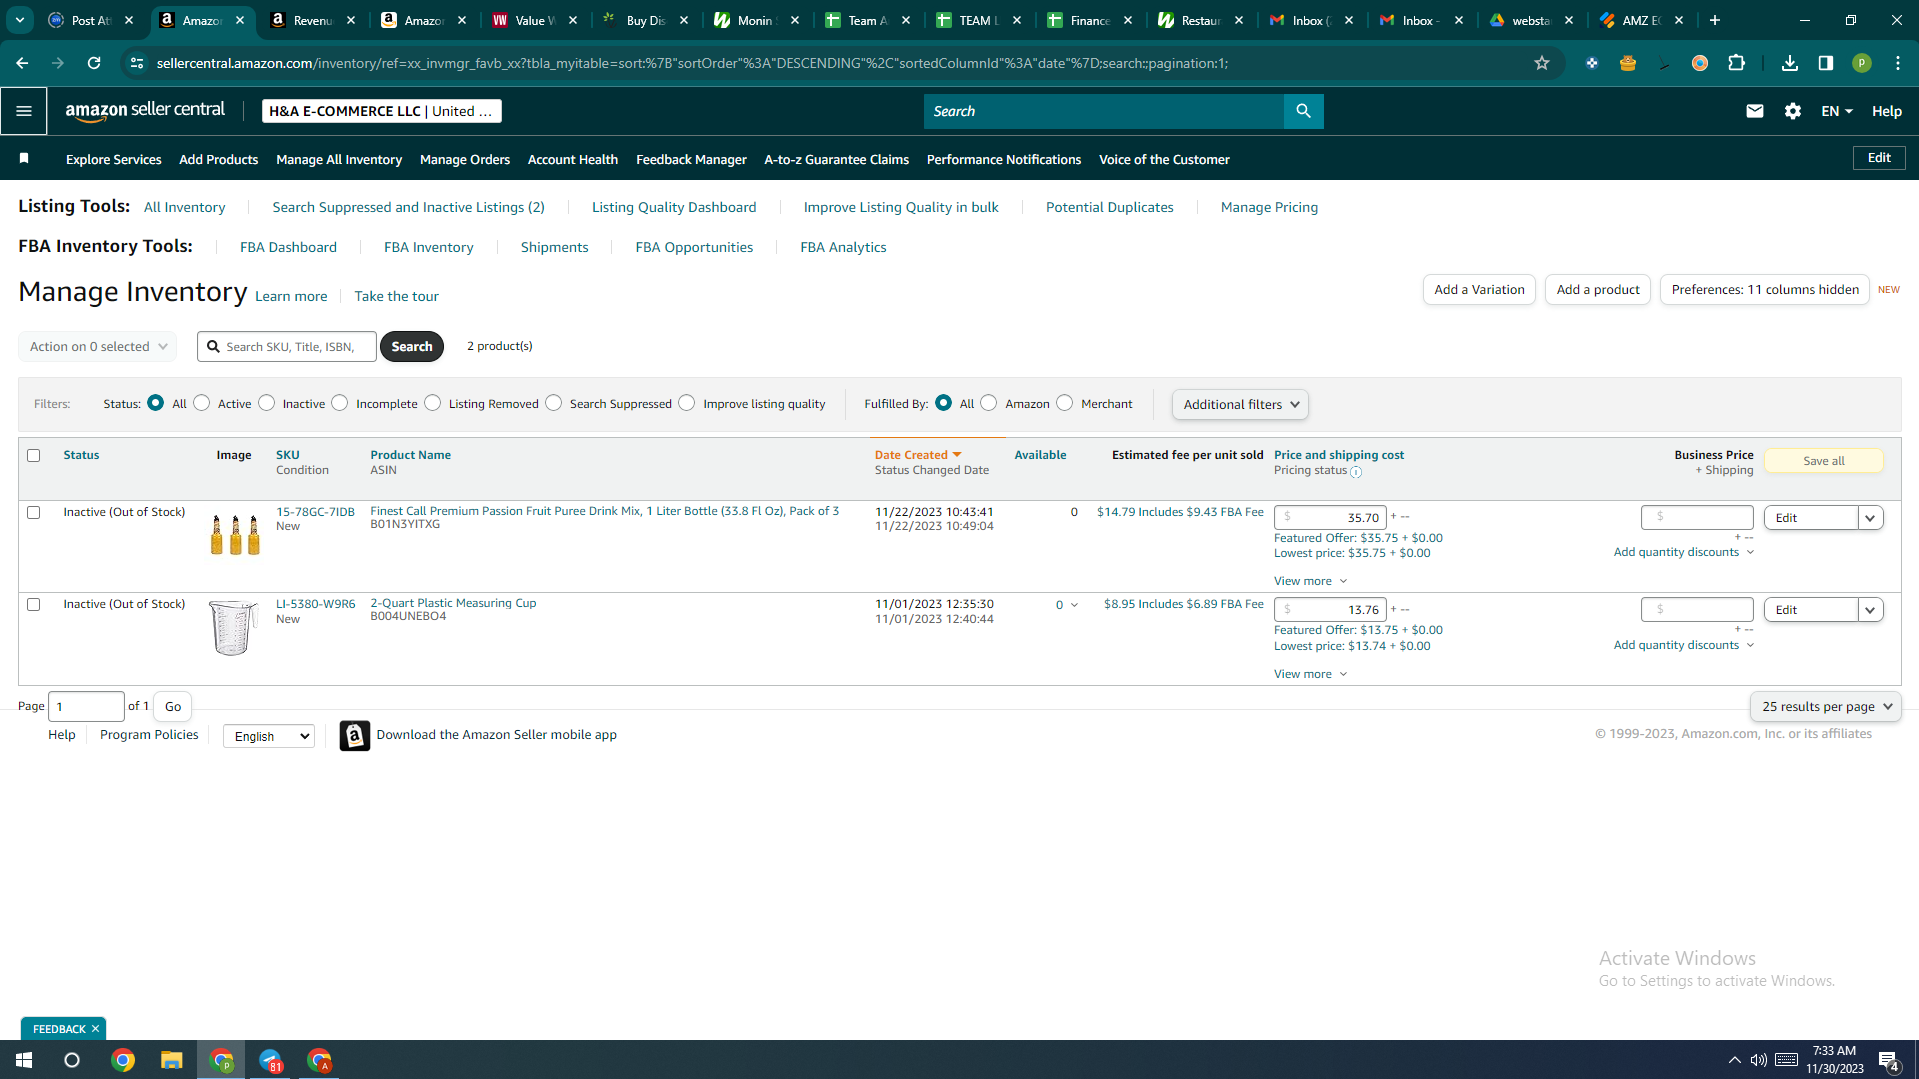The height and width of the screenshot is (1079, 1919).
Task: Select the Search Suppressed status radio button
Action: coord(554,403)
